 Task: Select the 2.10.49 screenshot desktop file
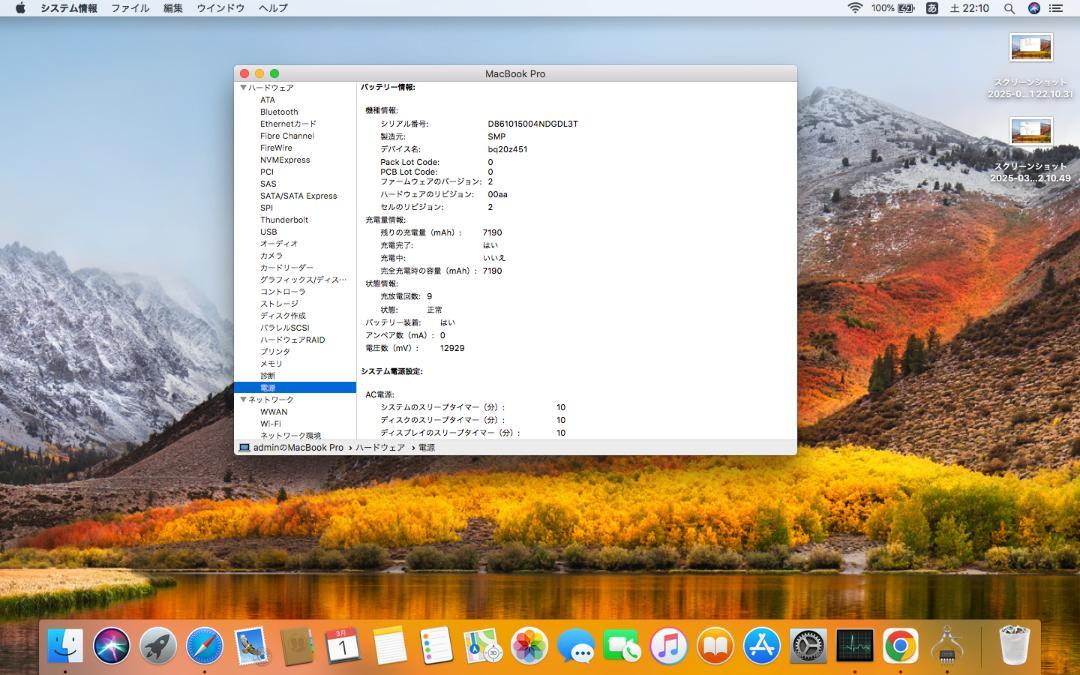coord(1030,149)
